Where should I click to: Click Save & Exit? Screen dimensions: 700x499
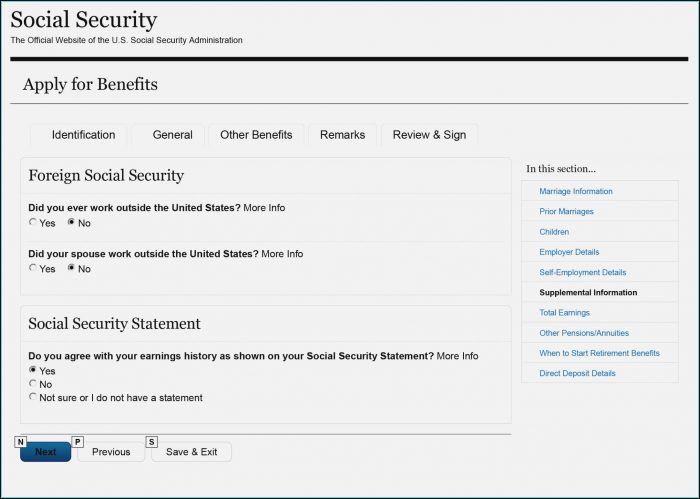pos(192,452)
